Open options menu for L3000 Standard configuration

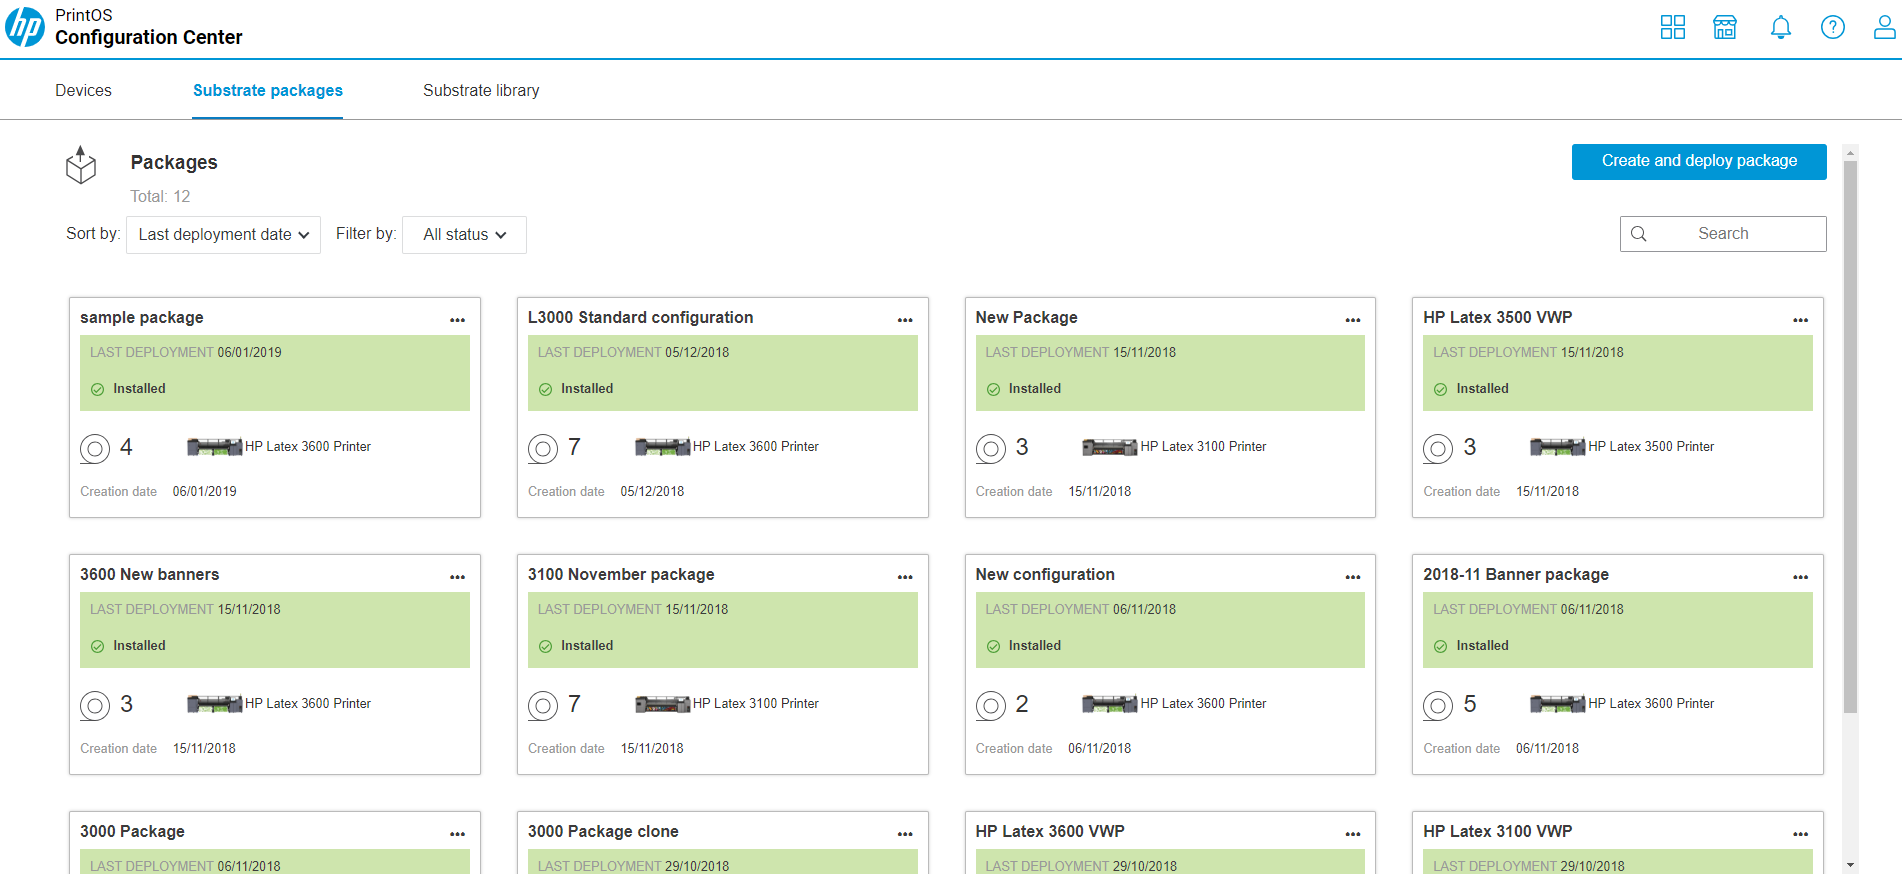[905, 320]
